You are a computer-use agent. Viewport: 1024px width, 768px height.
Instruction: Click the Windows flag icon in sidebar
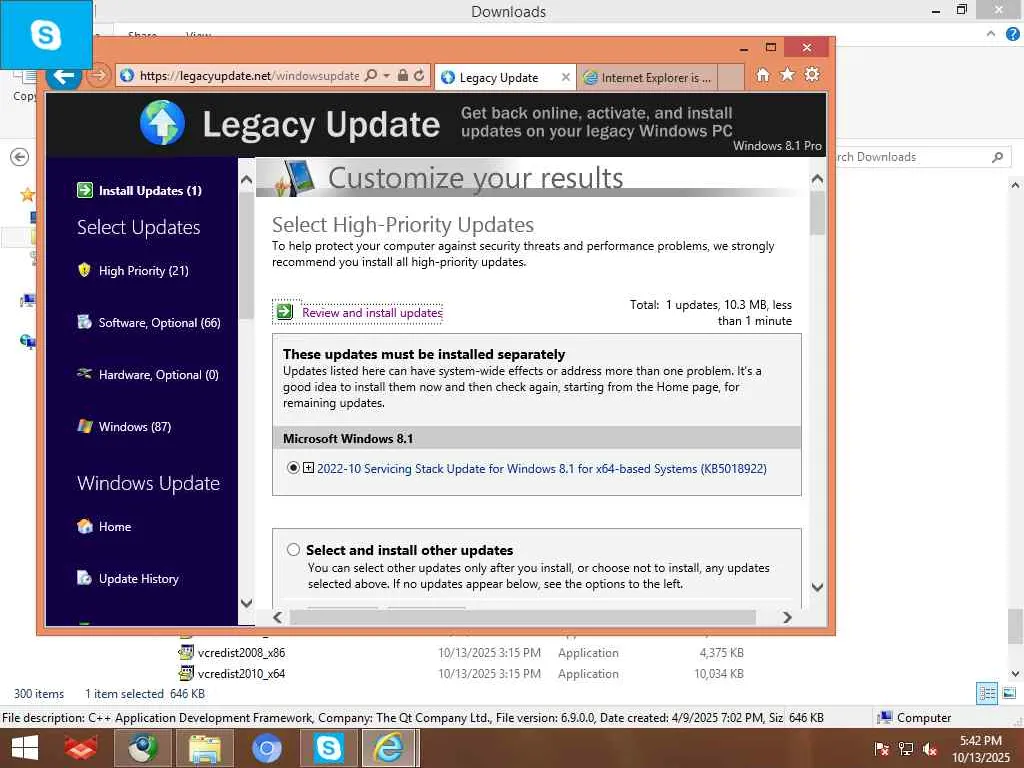point(85,426)
